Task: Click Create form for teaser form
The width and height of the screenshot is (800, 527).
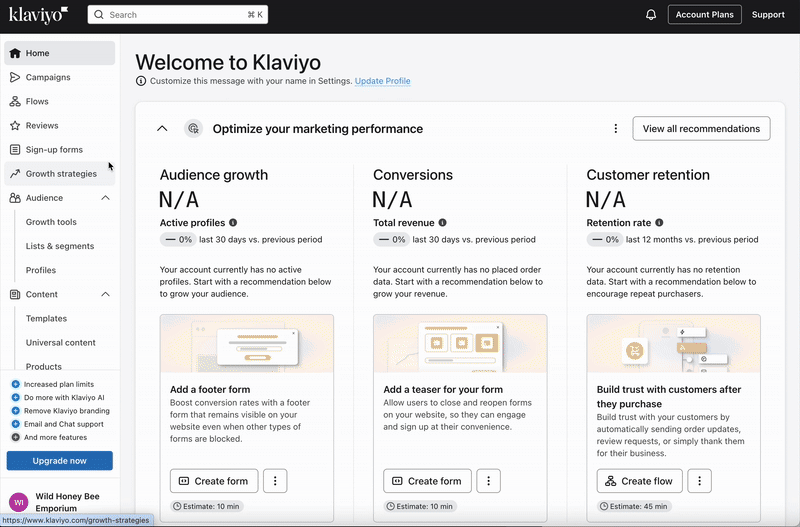Action: coord(428,481)
